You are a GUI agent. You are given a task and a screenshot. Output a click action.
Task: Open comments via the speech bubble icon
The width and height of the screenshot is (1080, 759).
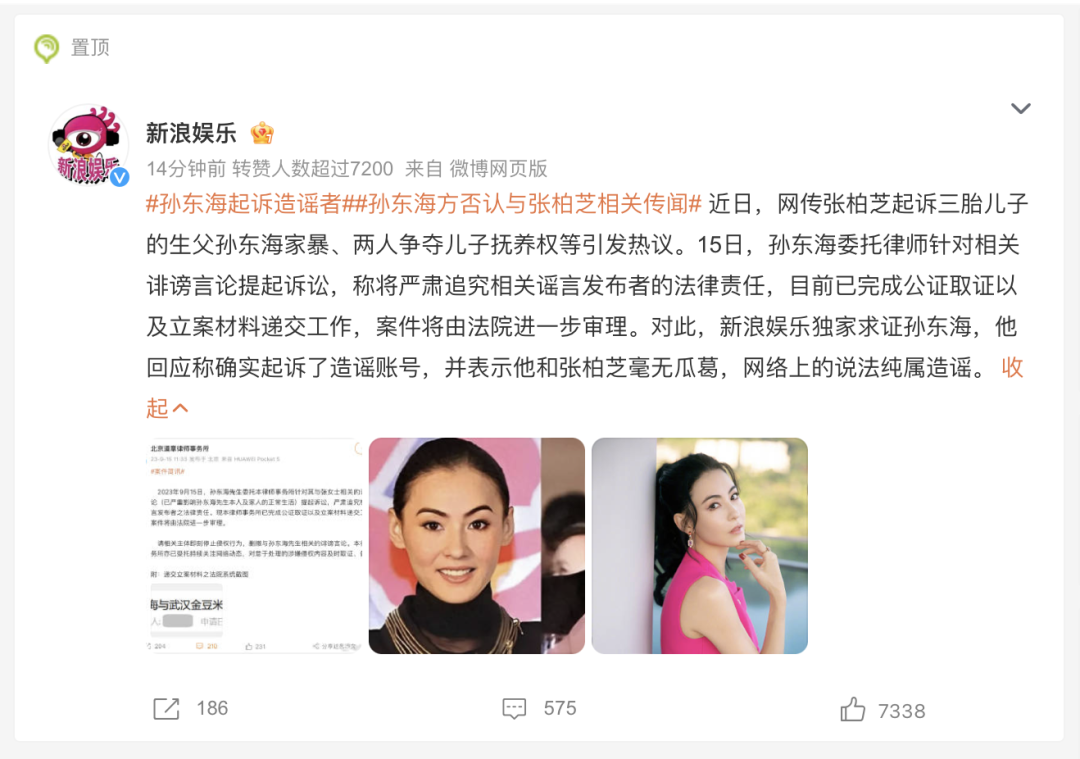(x=514, y=709)
